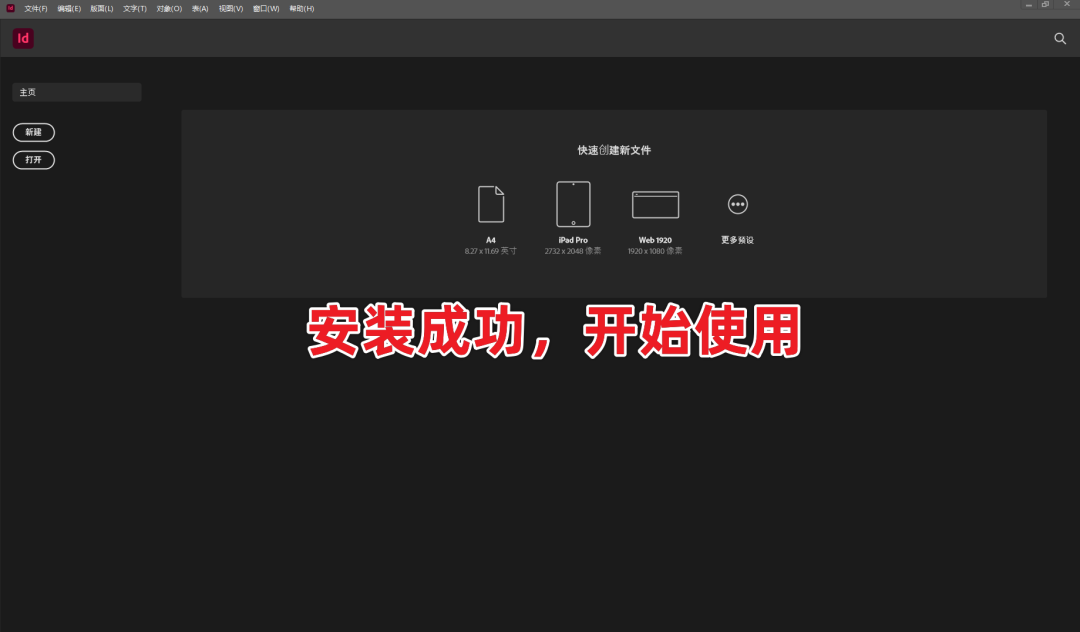Click the red InDesign logo icon
1080x632 pixels.
click(22, 38)
